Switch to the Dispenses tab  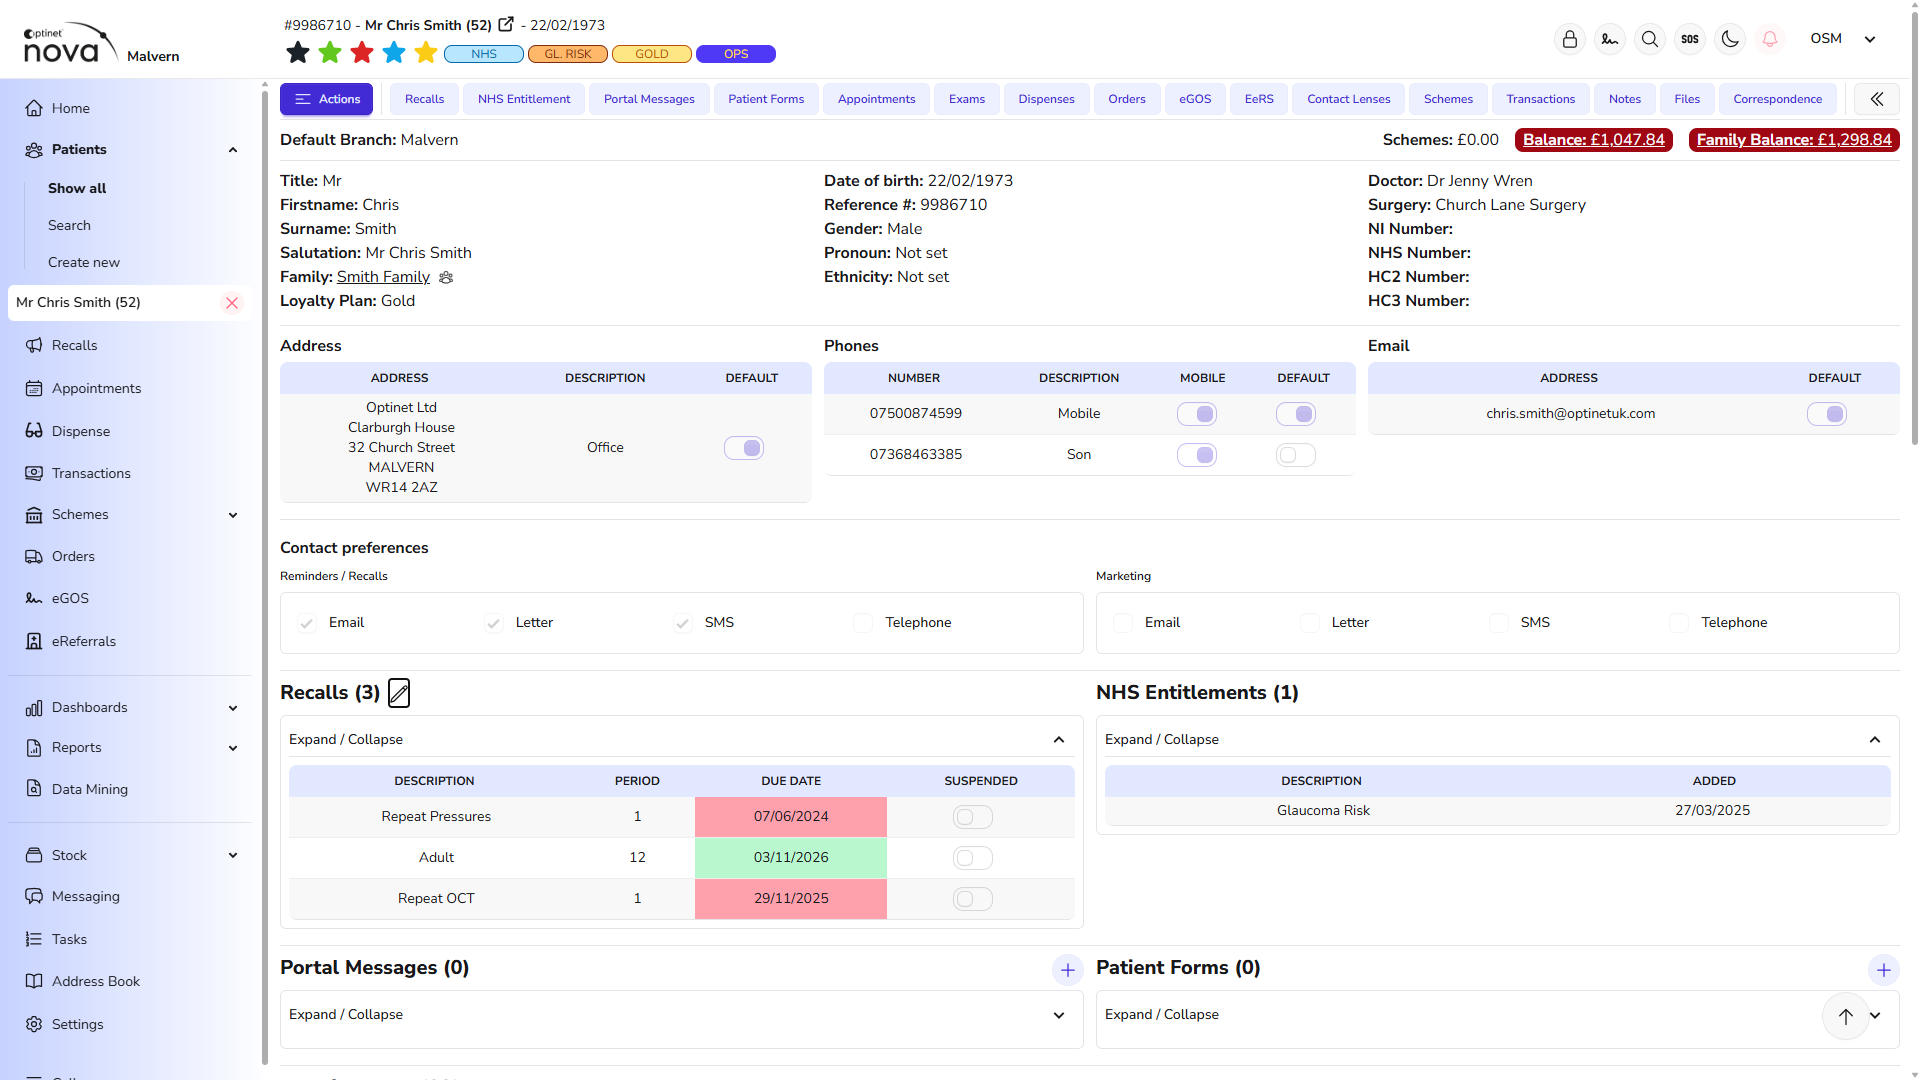point(1045,99)
